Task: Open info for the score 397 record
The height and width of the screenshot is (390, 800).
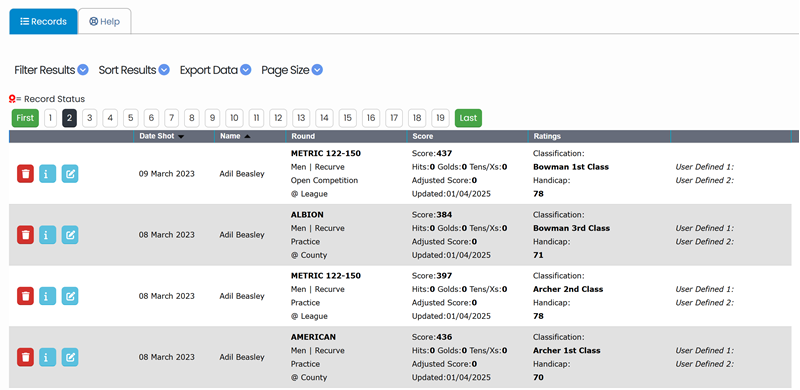Action: point(47,296)
